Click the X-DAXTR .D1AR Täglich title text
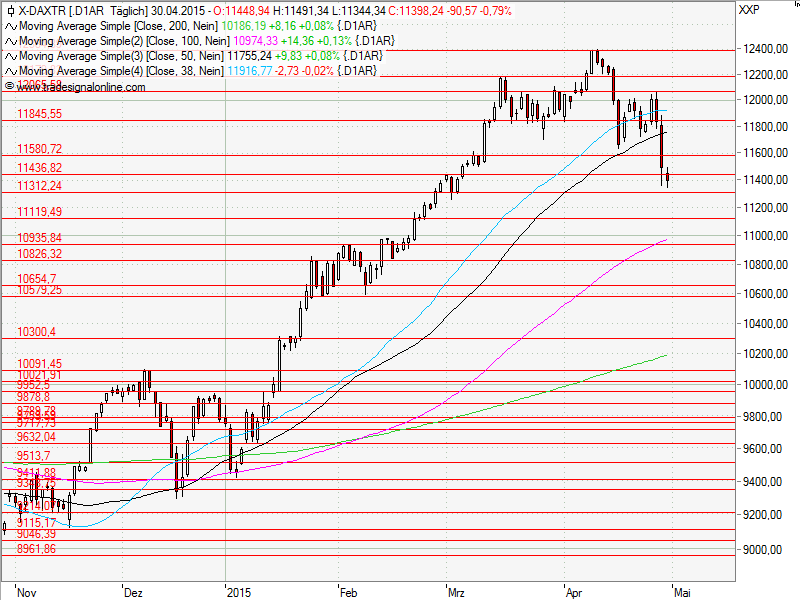The image size is (800, 600). (80, 12)
